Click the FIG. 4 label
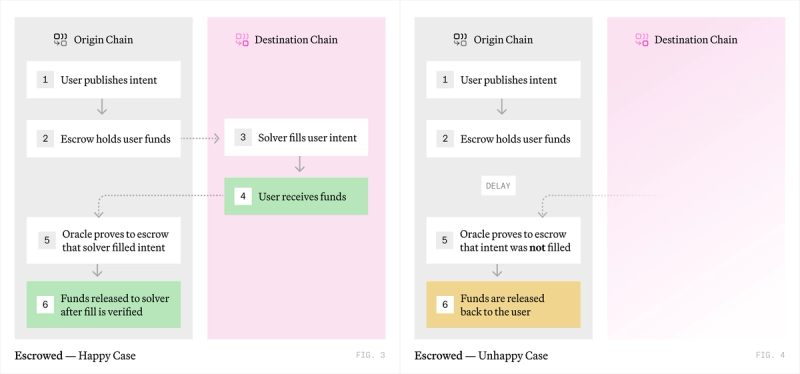This screenshot has height=374, width=800. [770, 355]
